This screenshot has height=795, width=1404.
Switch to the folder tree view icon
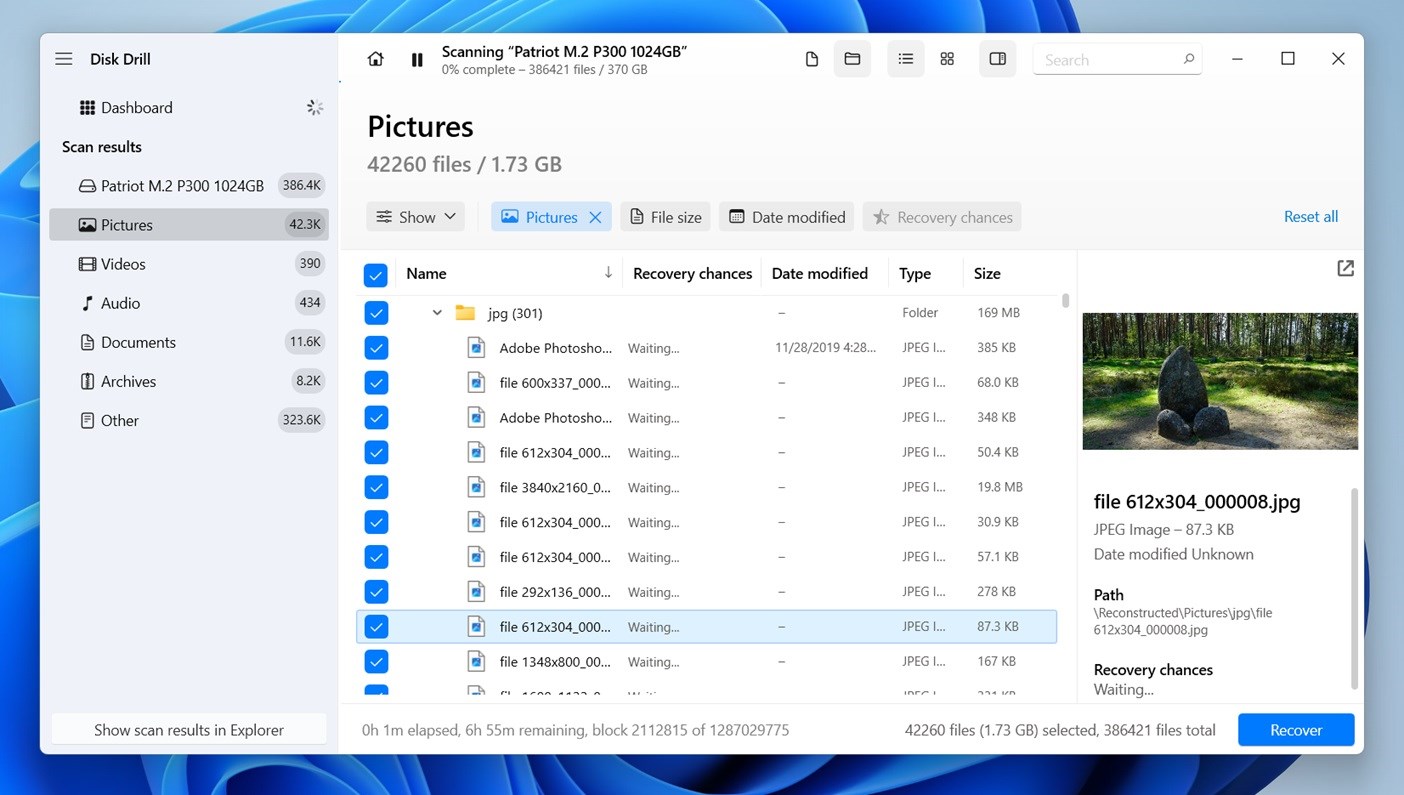(x=852, y=59)
